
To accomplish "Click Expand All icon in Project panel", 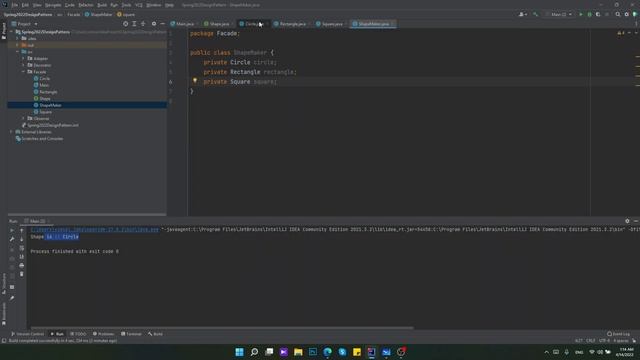I will coord(134,24).
